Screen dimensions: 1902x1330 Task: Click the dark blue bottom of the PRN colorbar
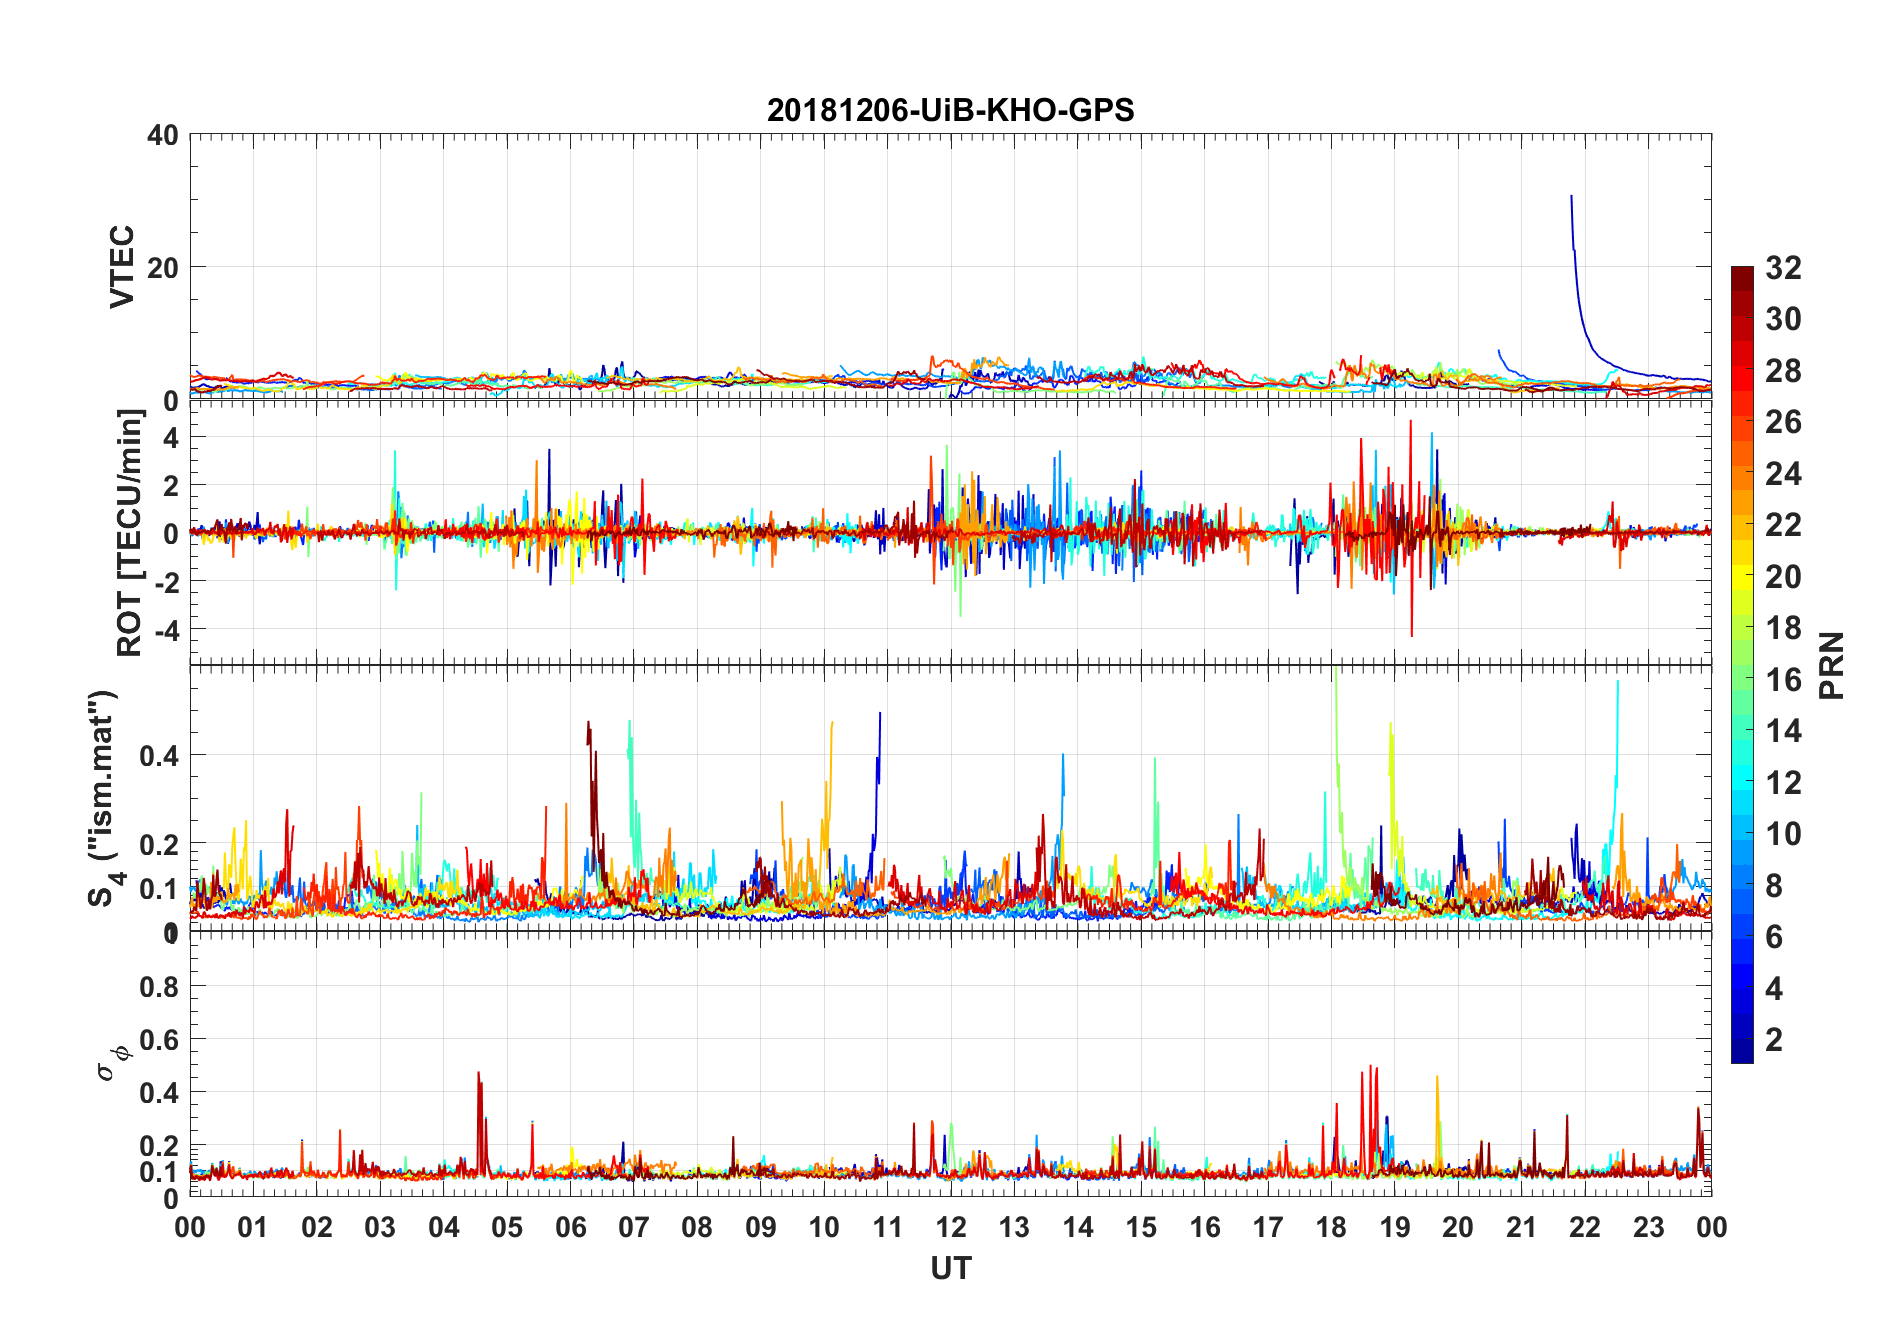pyautogui.click(x=1742, y=1050)
